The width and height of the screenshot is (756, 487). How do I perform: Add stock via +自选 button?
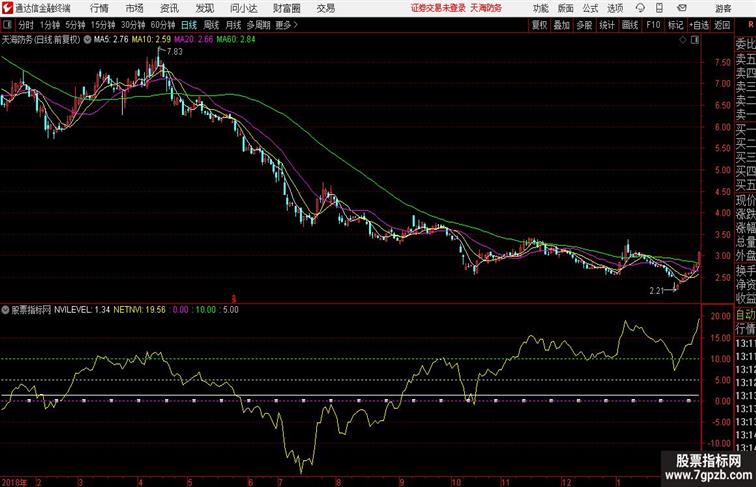click(699, 25)
